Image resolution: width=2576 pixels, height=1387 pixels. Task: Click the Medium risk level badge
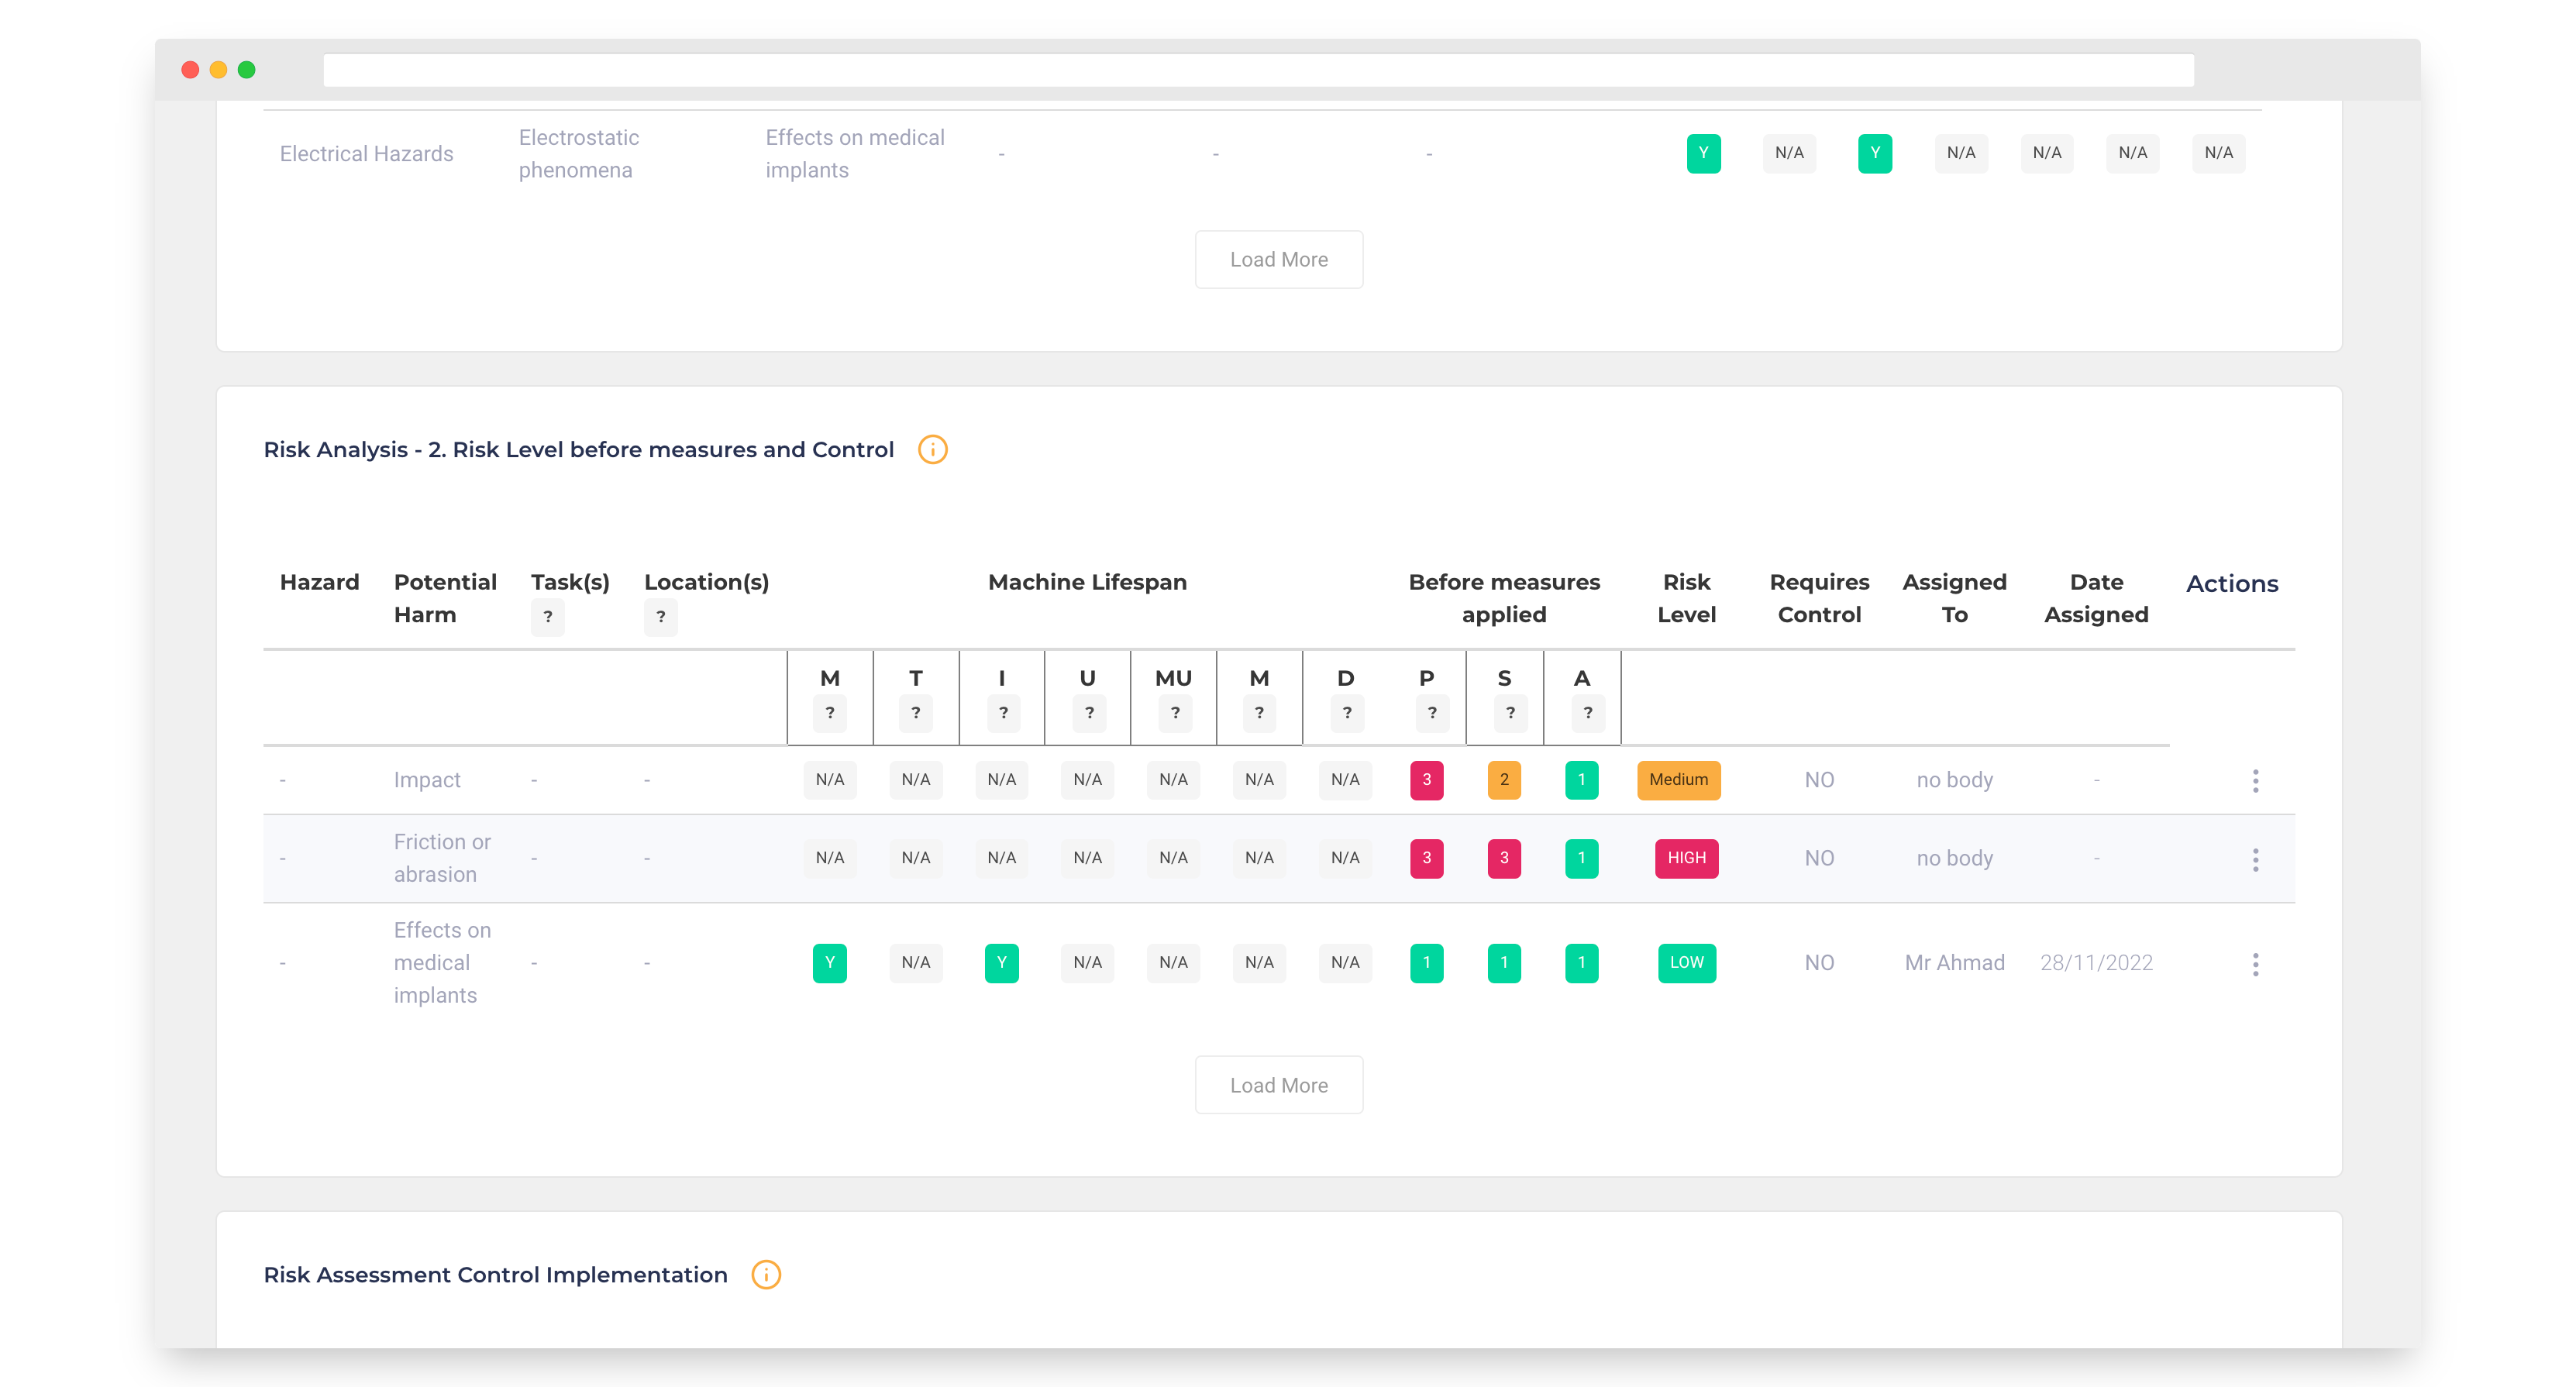1678,780
